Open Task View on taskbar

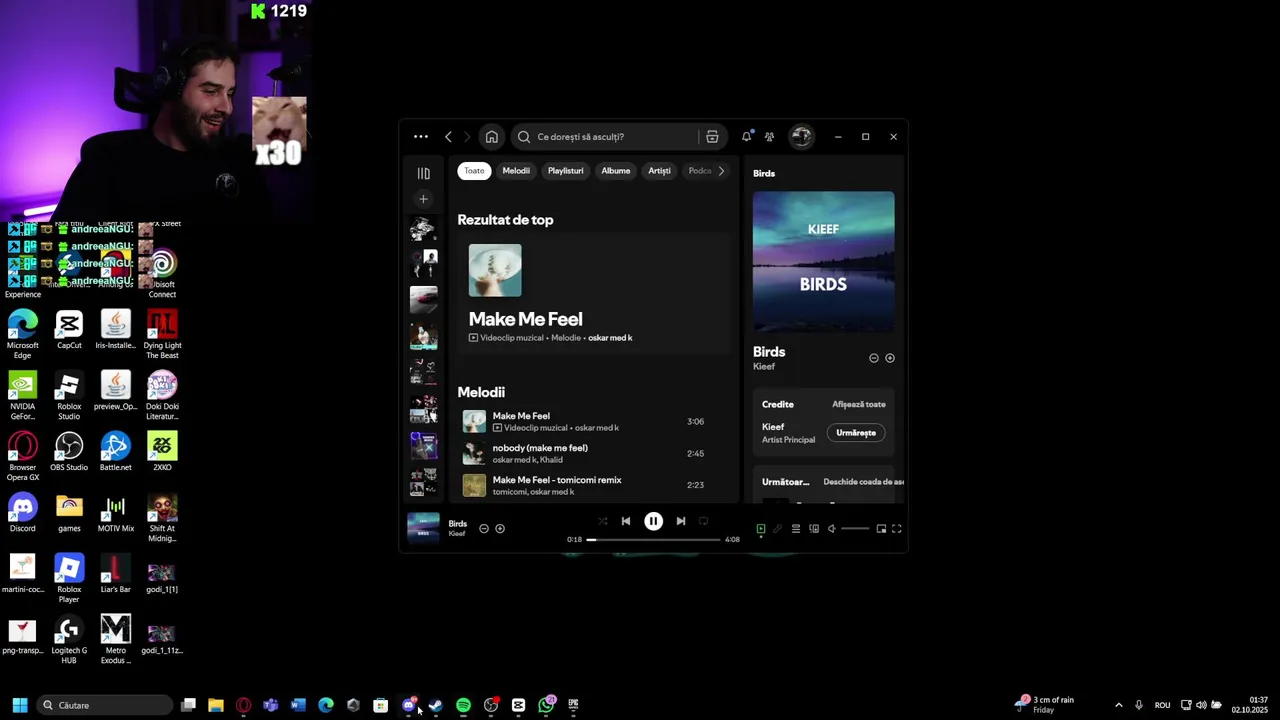click(x=188, y=705)
